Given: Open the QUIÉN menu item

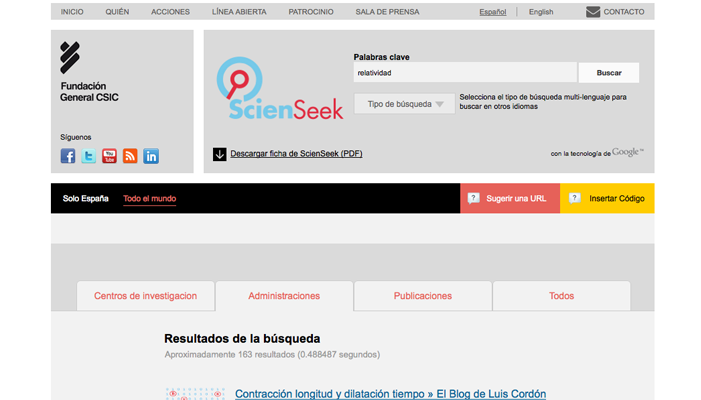Looking at the screenshot, I should [x=117, y=12].
